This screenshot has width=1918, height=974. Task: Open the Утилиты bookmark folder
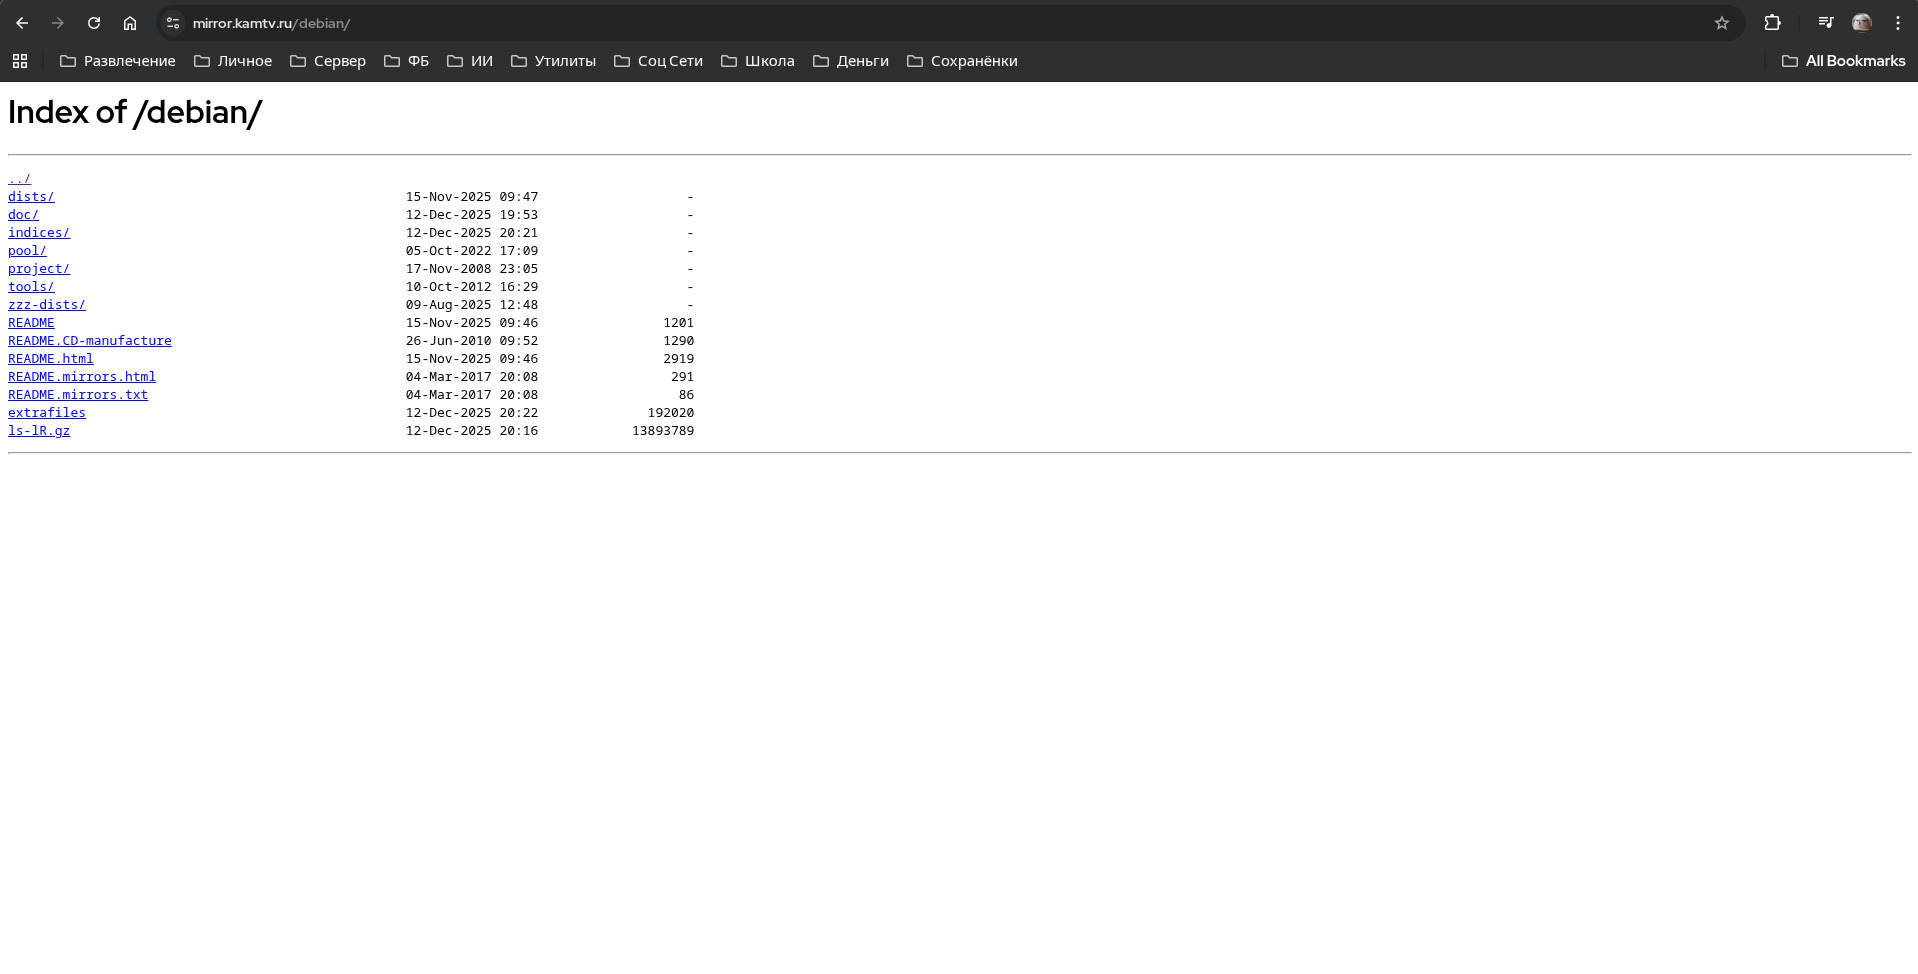[x=554, y=61]
